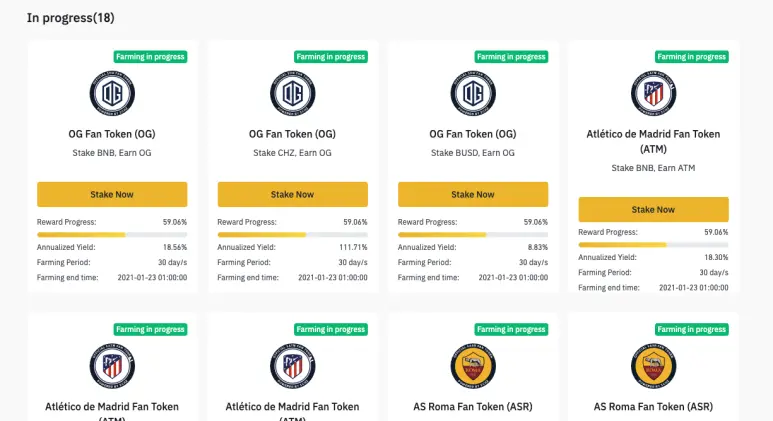Click the Atlético de Madrid logo on the Stake BNB, Earn ATM card
Image resolution: width=773 pixels, height=421 pixels.
pyautogui.click(x=653, y=93)
